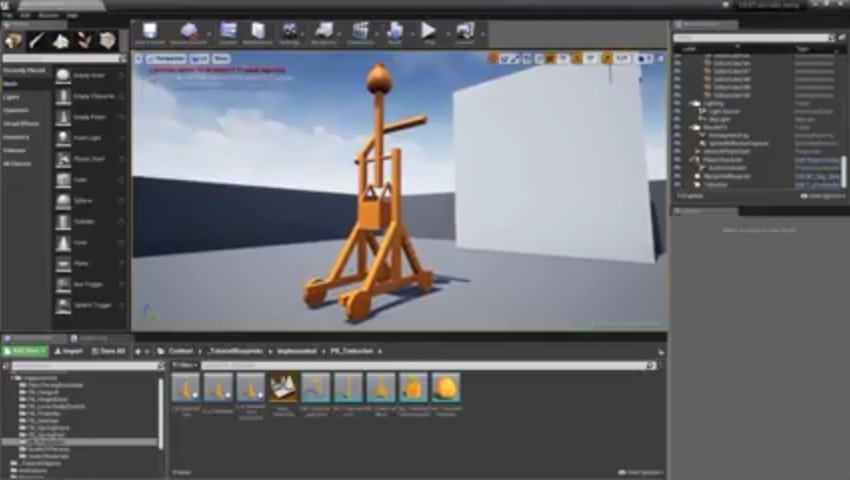850x480 pixels.
Task: Select the orange sphere asset thumbnail
Action: click(446, 388)
